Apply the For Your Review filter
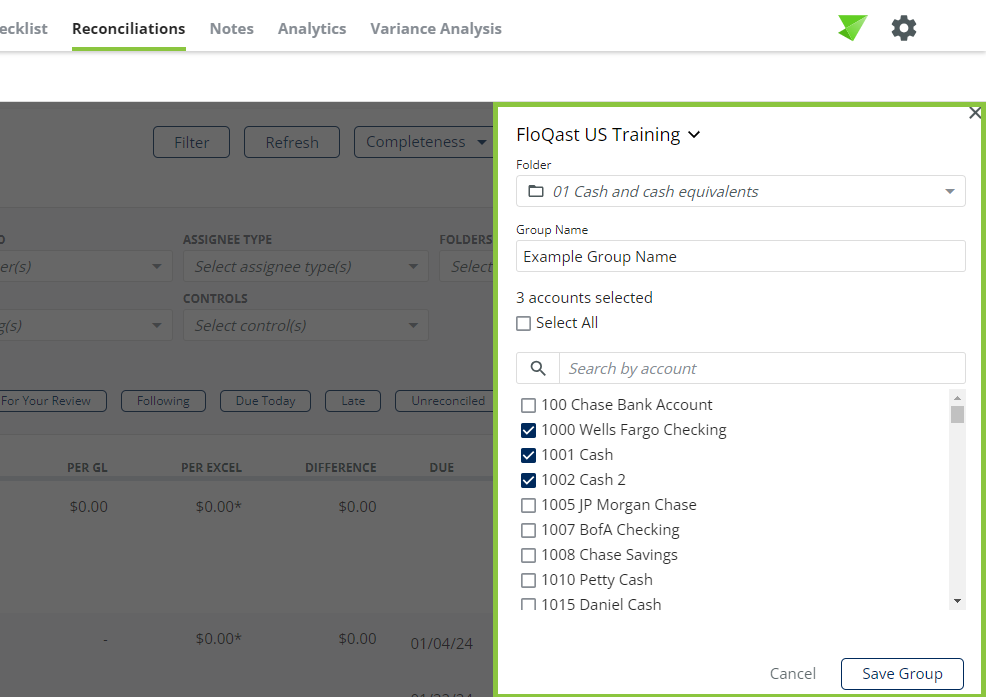This screenshot has height=697, width=986. [52, 401]
